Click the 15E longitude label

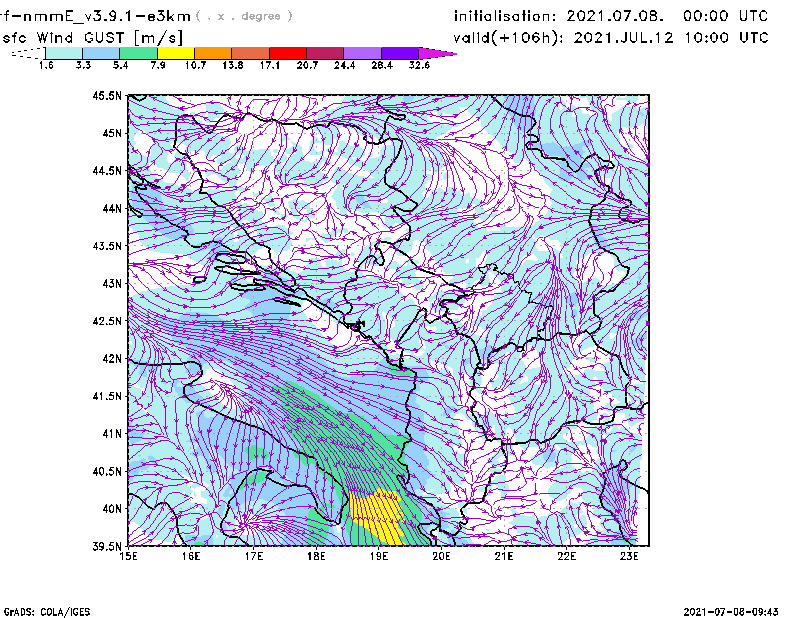128,556
